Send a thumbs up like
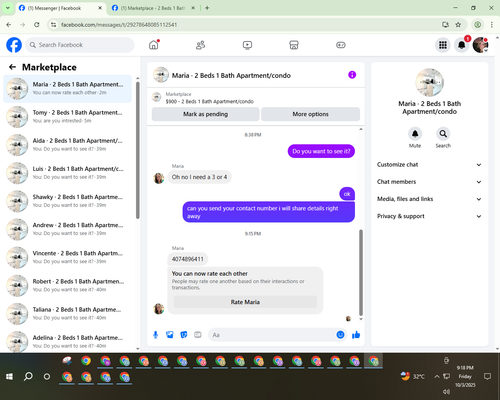 356,335
